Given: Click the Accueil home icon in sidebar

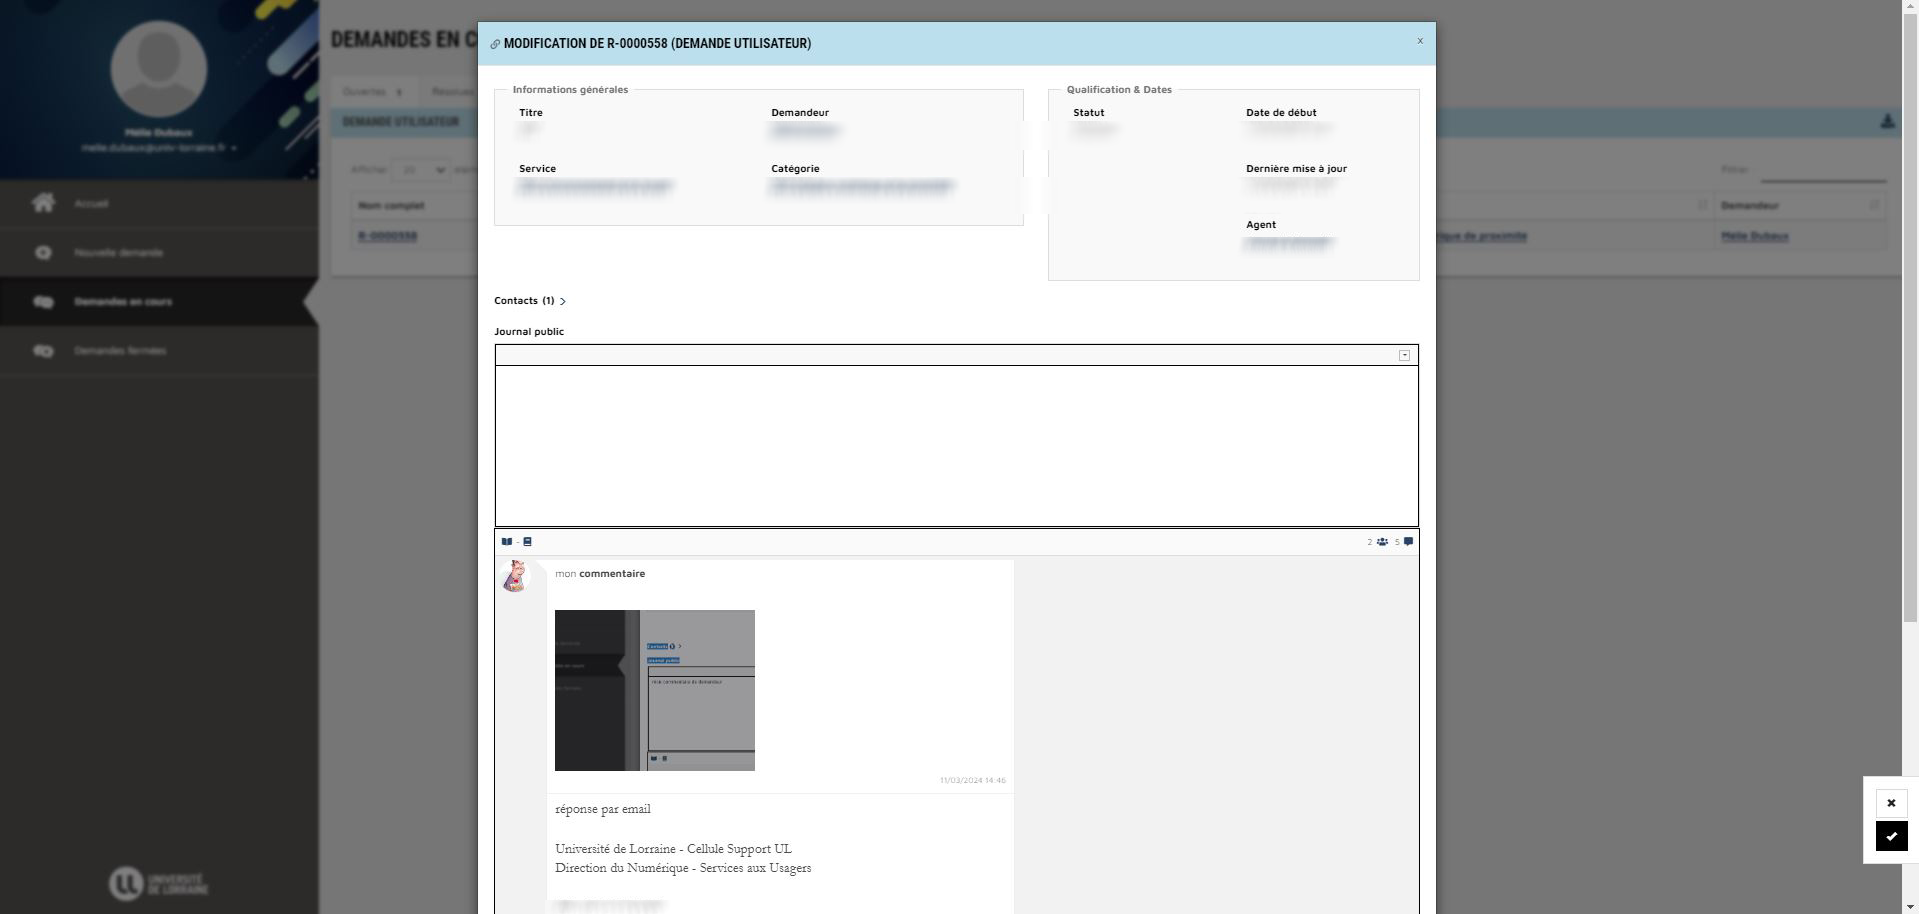Looking at the screenshot, I should click(x=43, y=203).
